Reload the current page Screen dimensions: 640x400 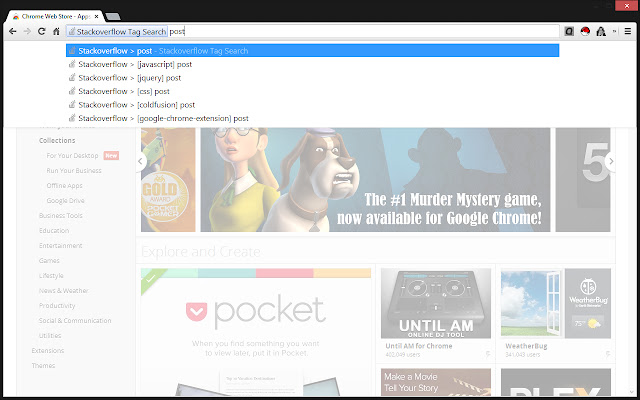[x=42, y=31]
